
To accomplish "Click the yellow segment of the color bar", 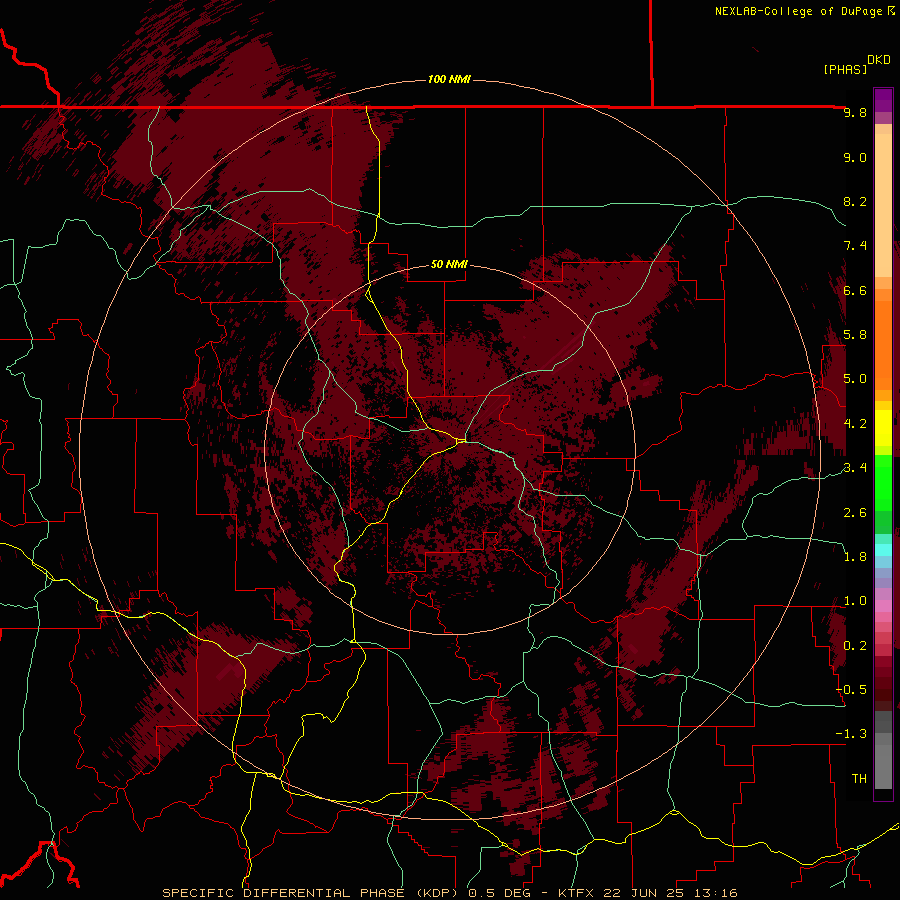I will pos(883,428).
